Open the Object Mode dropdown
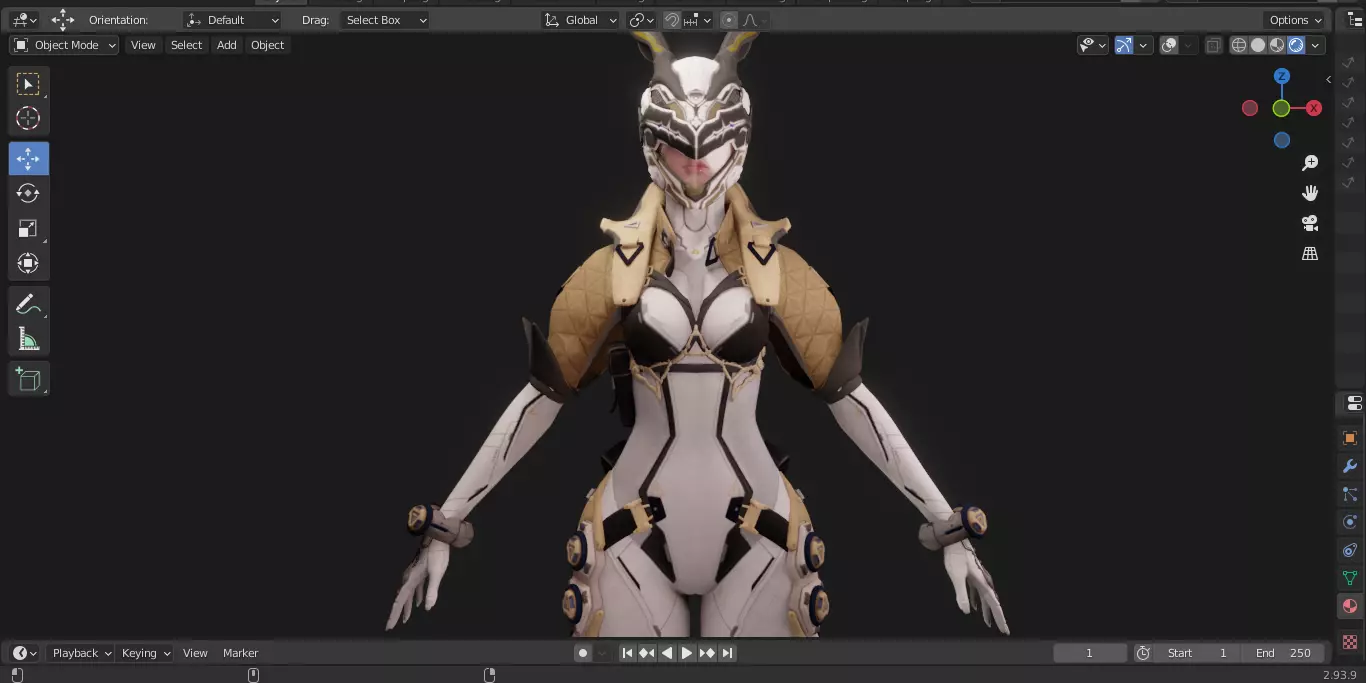 64,45
